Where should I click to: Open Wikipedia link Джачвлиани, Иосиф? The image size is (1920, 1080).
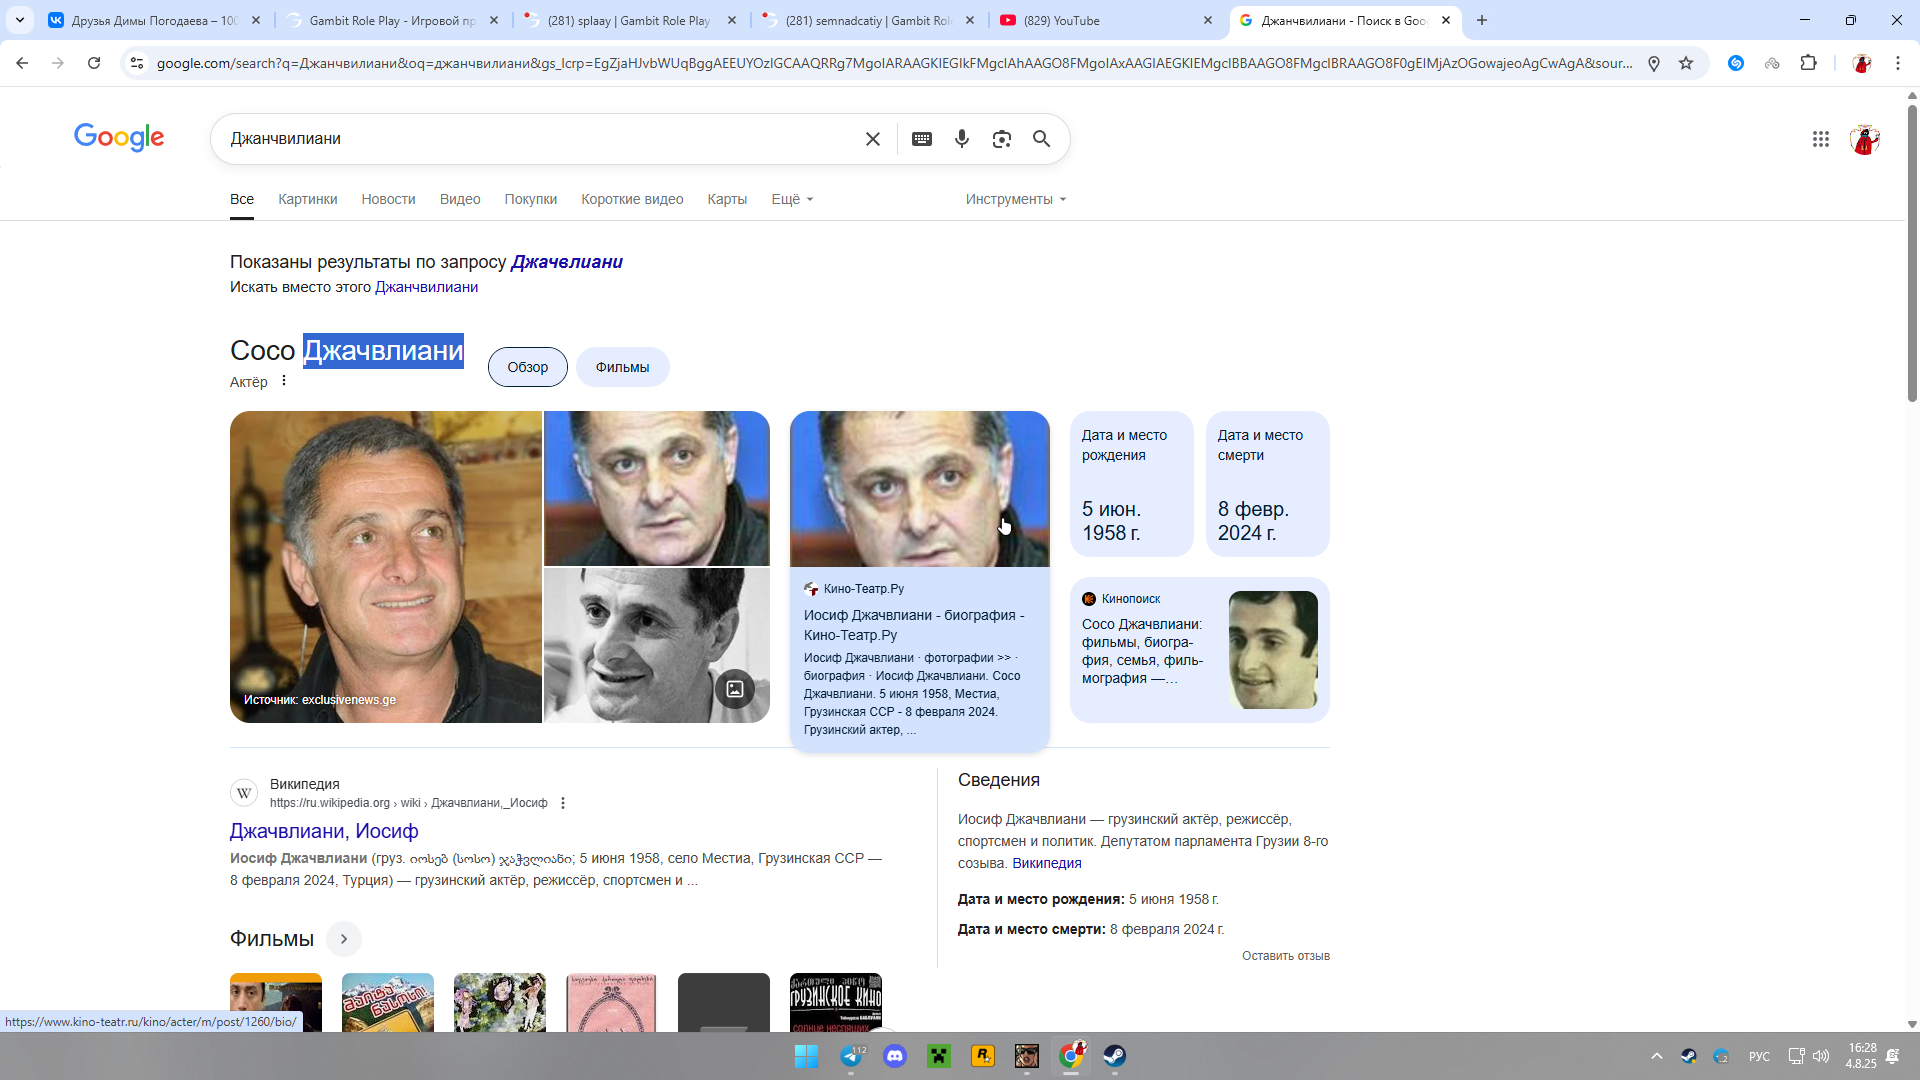point(324,831)
